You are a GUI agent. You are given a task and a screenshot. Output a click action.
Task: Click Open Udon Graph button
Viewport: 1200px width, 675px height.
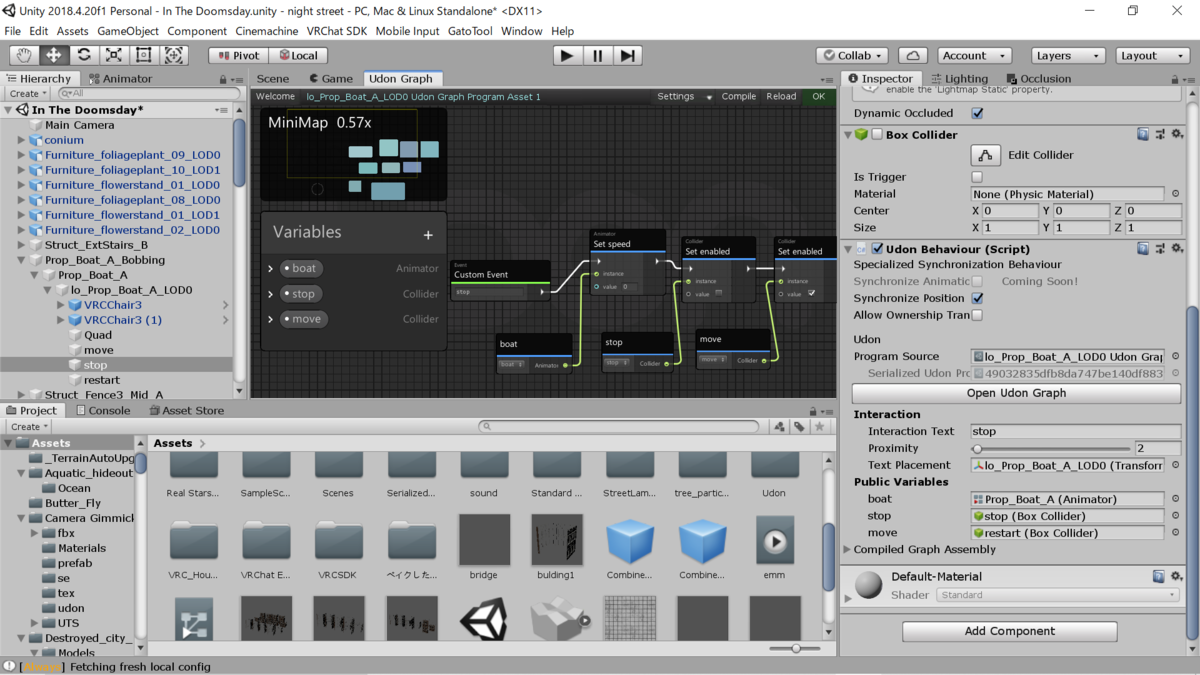click(1016, 393)
